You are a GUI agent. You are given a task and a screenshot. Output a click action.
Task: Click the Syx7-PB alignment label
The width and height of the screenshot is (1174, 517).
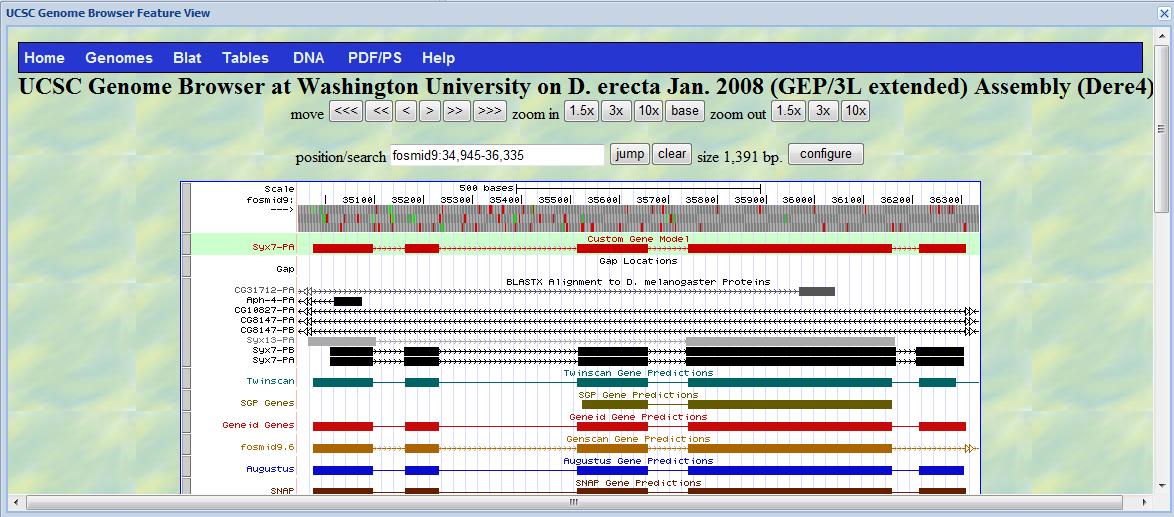tap(274, 349)
